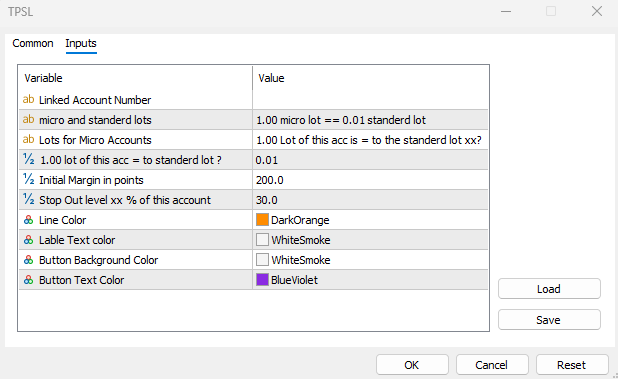This screenshot has height=379, width=618.
Task: Select the 'Stop Out level xx % of this account' label
Action: click(125, 200)
